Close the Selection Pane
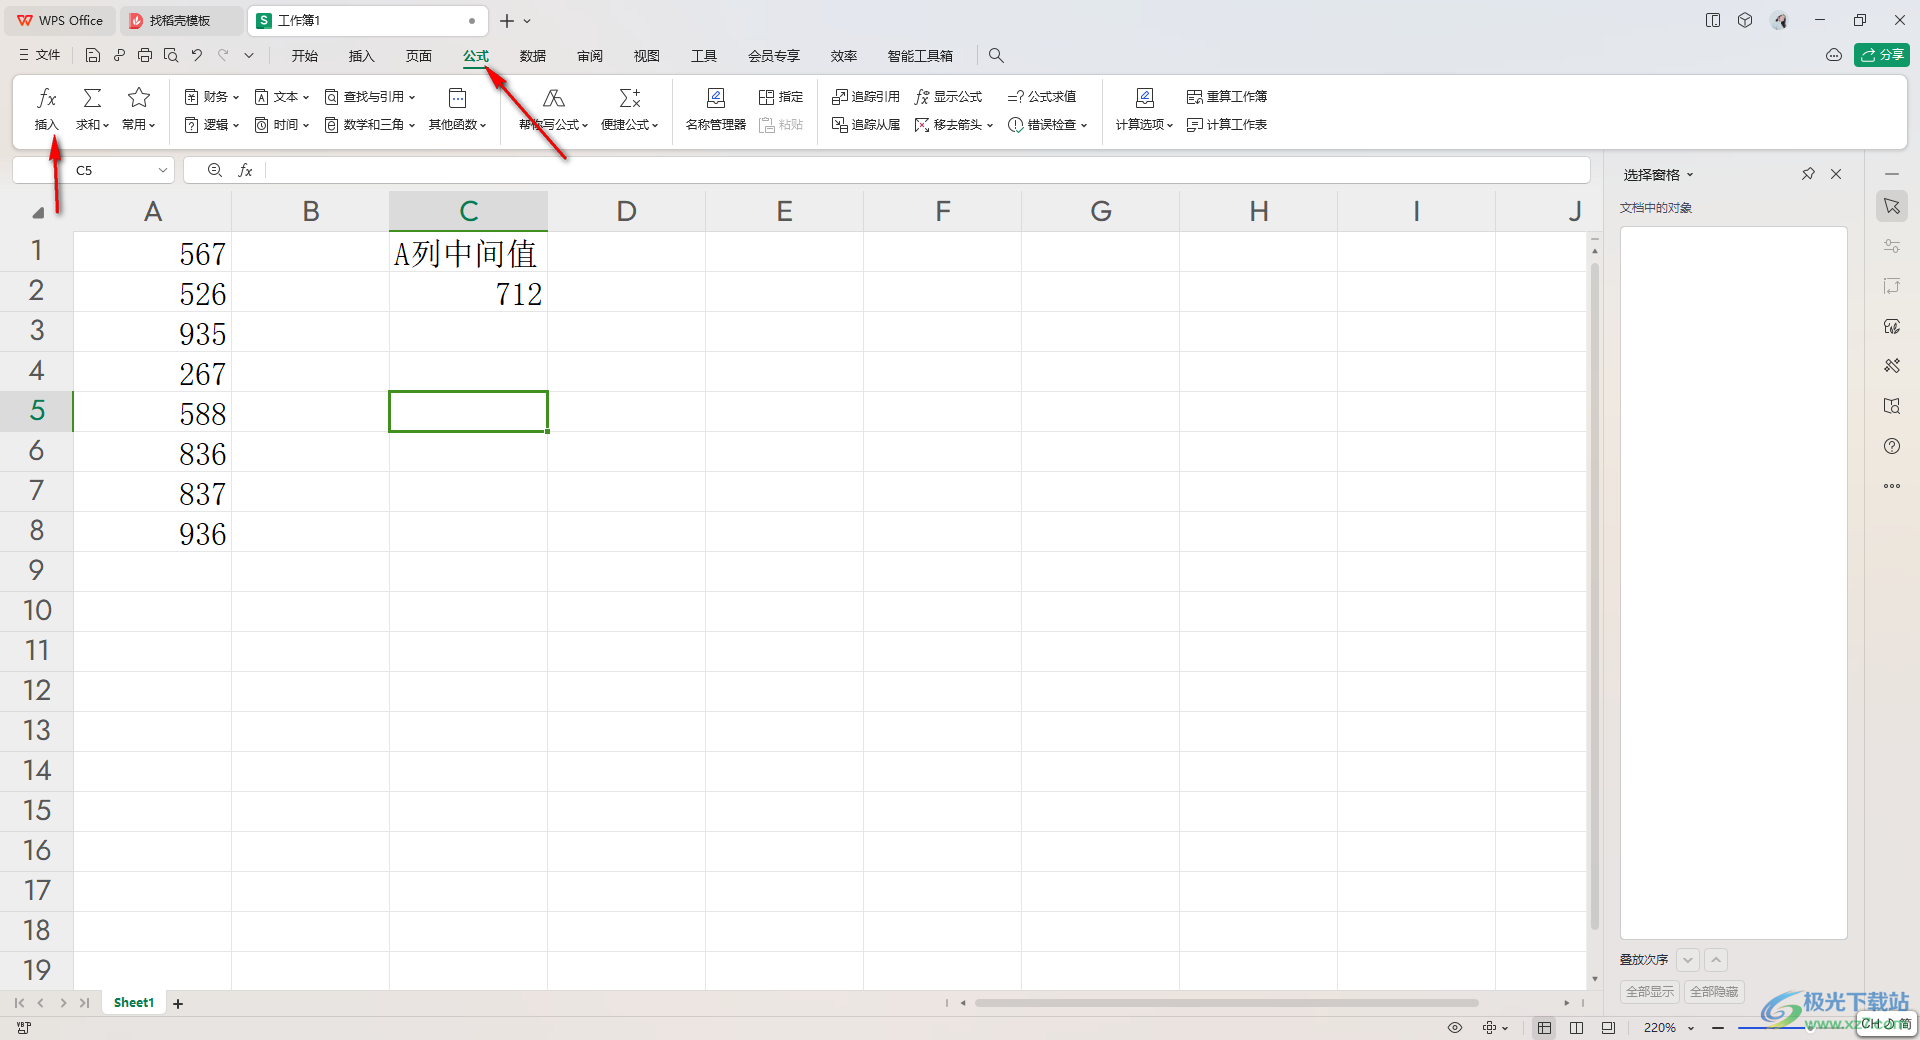 [x=1836, y=174]
